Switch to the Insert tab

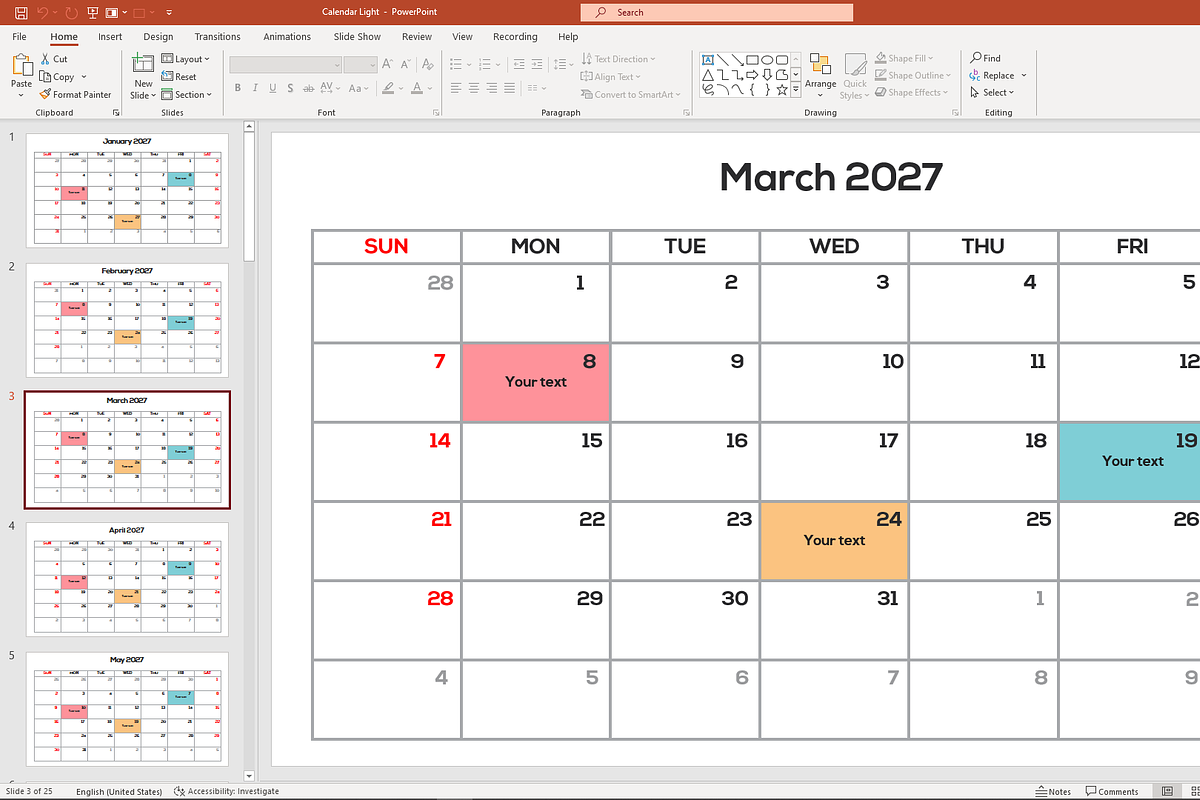[x=110, y=37]
